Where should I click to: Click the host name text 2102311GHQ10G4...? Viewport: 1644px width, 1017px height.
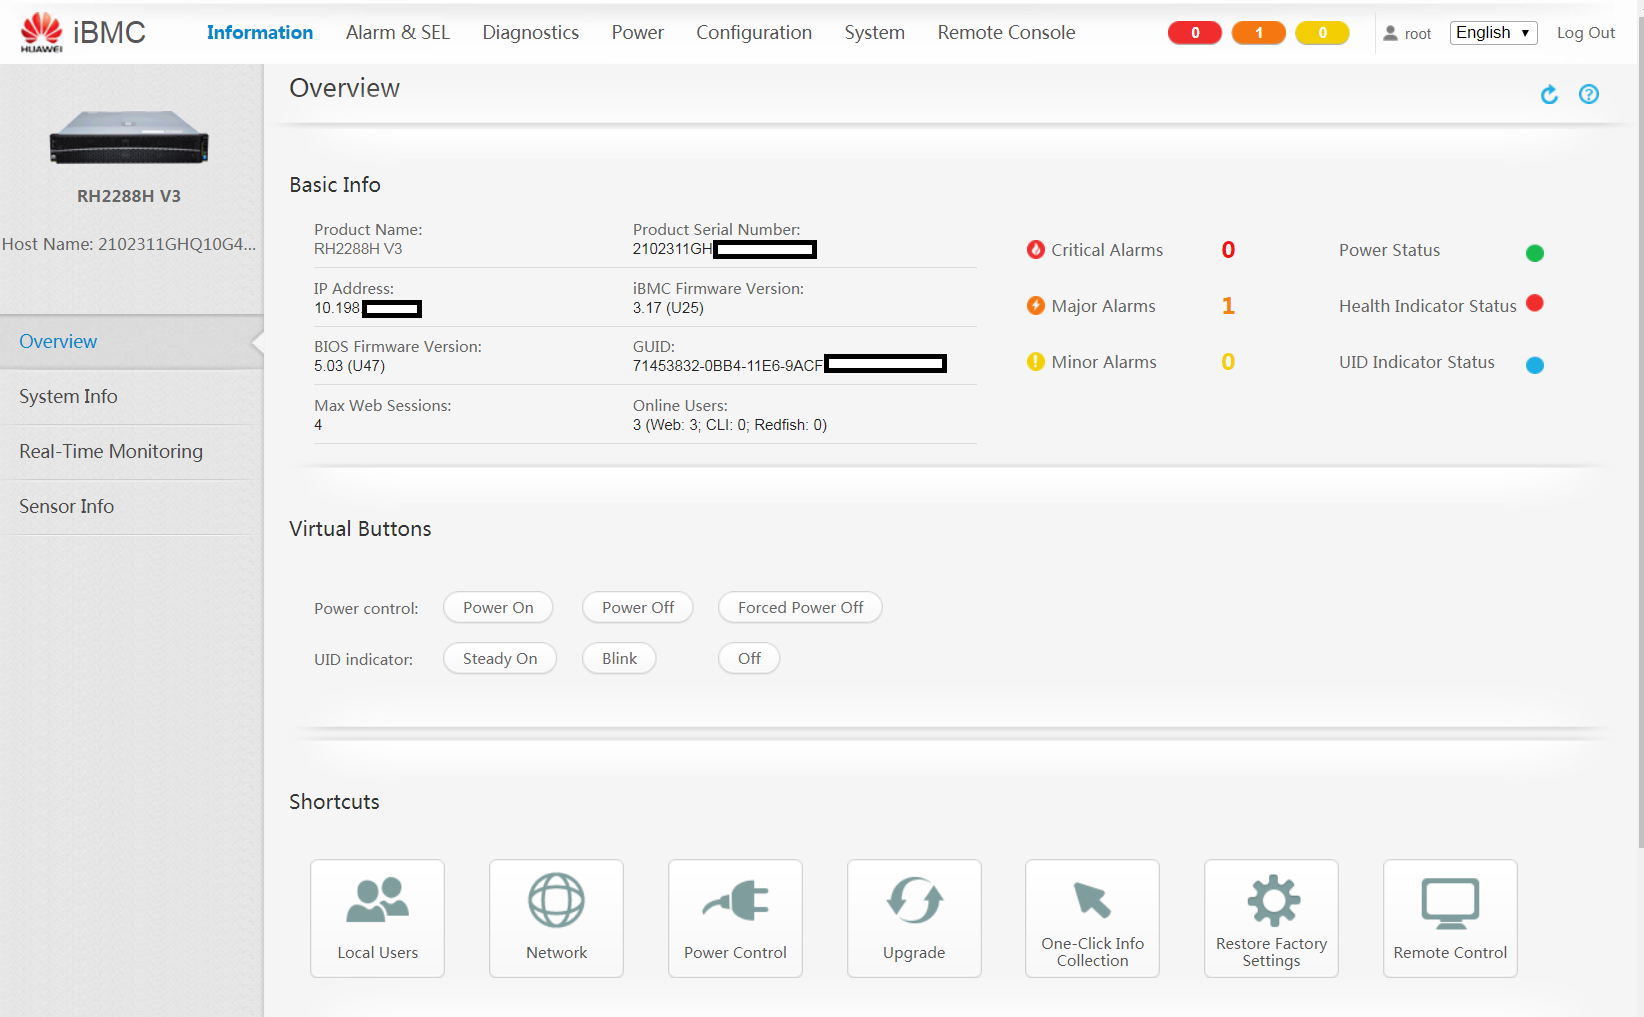pyautogui.click(x=177, y=244)
